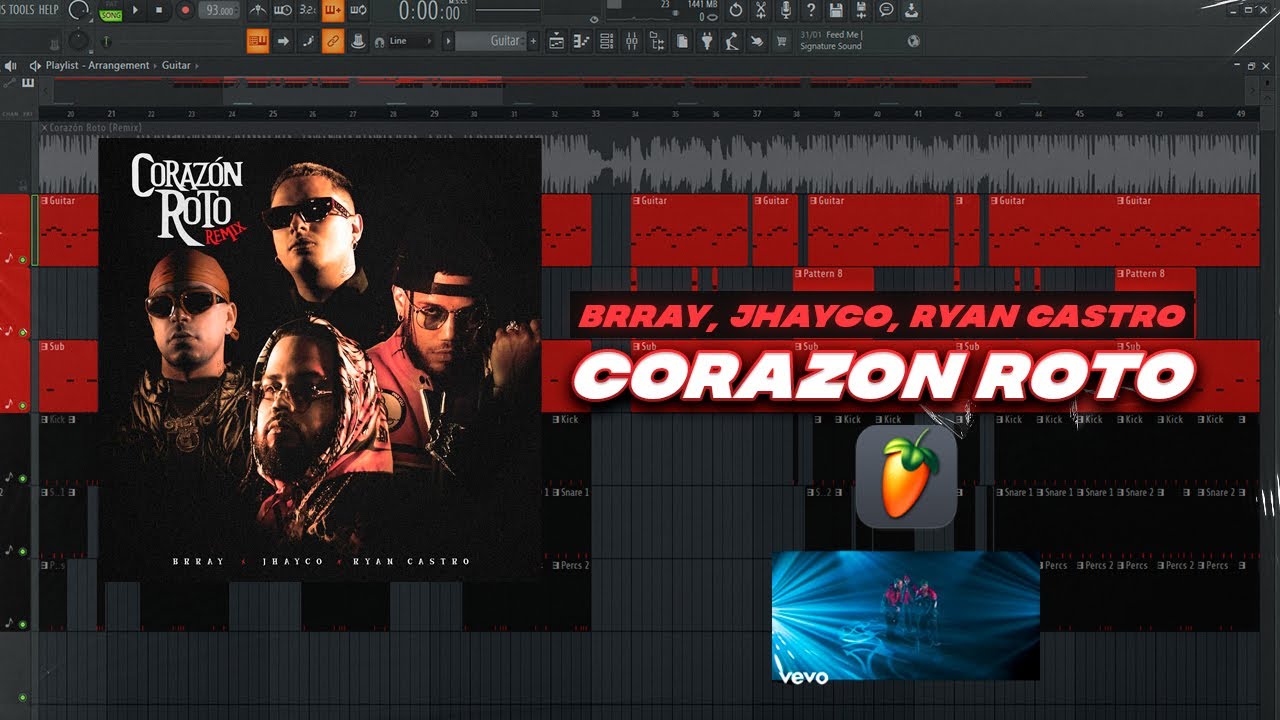
Task: Open the plugin picker plug icon
Action: [x=706, y=41]
